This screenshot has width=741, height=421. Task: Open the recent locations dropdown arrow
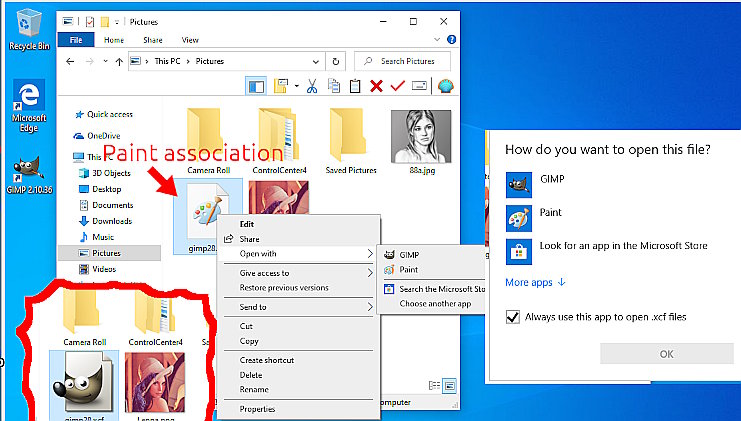click(105, 61)
